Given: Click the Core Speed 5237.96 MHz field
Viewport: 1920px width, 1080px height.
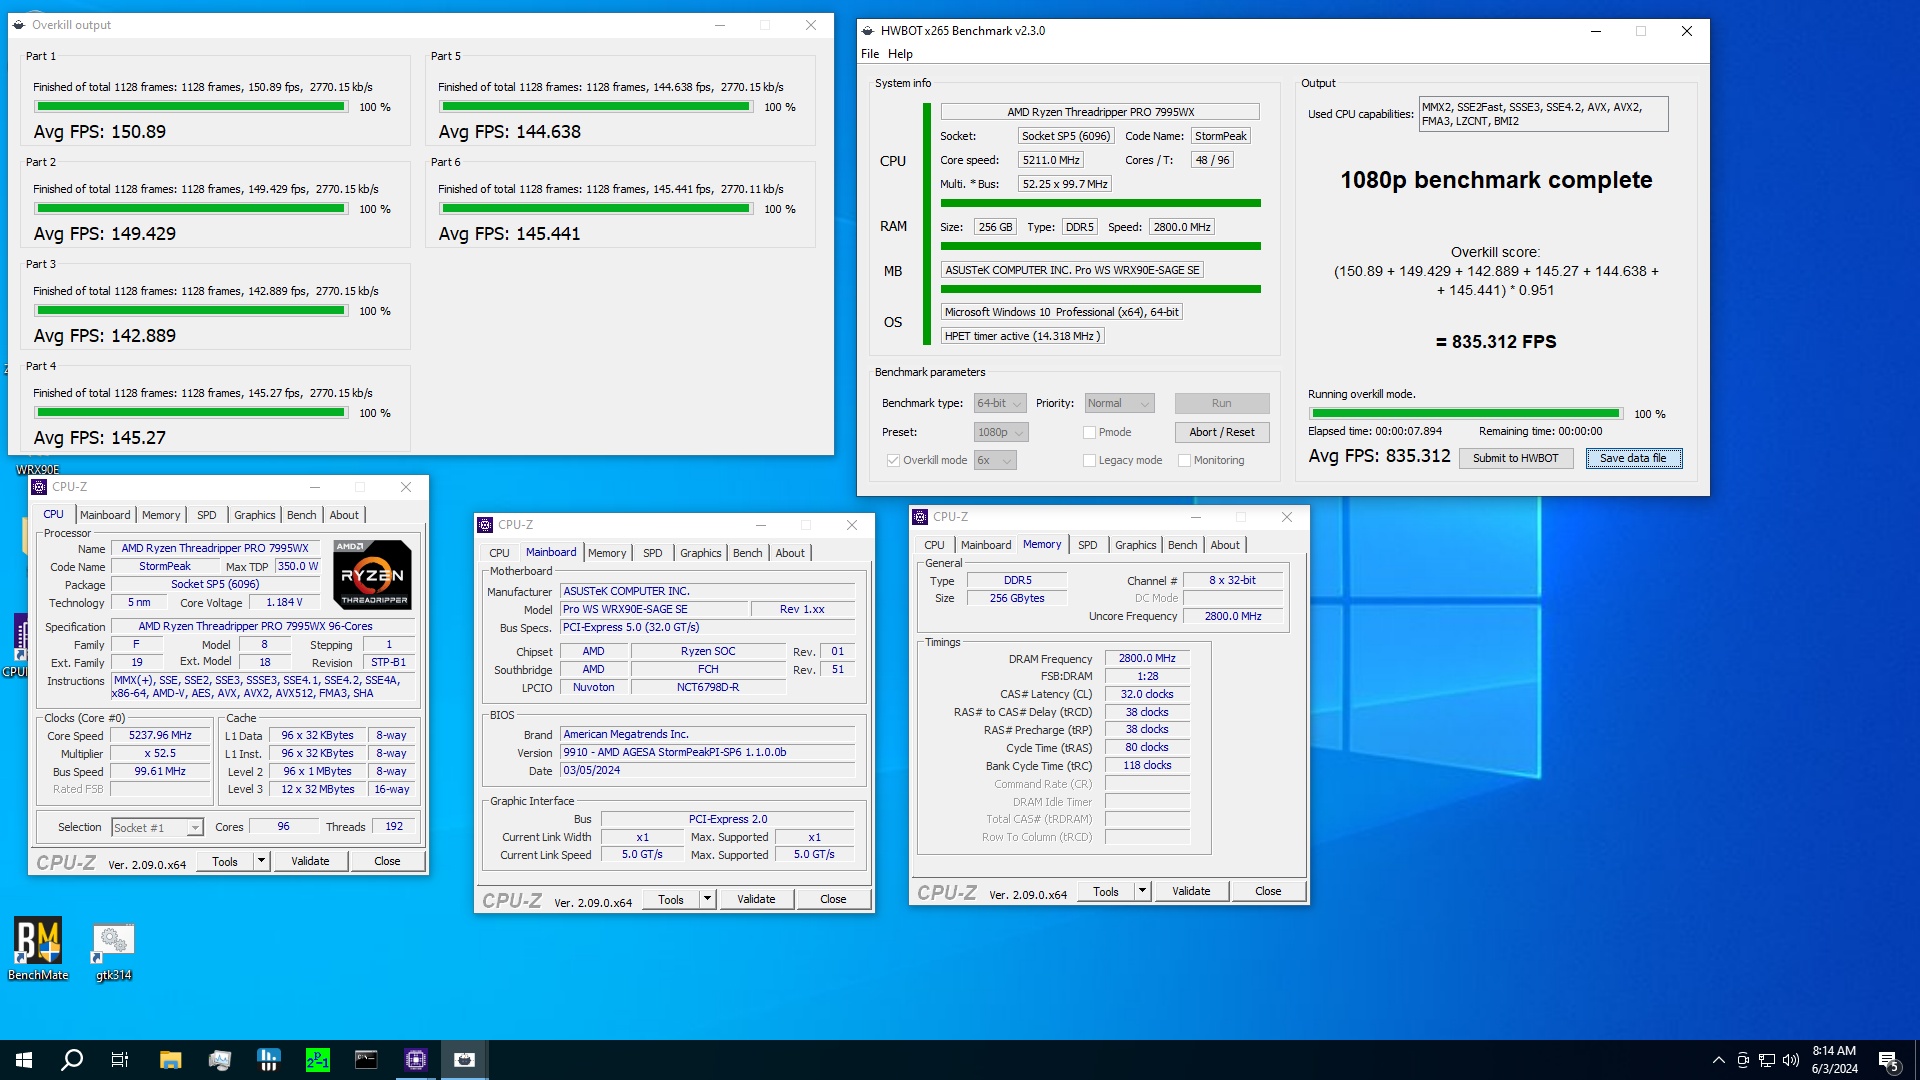Looking at the screenshot, I should pyautogui.click(x=160, y=736).
